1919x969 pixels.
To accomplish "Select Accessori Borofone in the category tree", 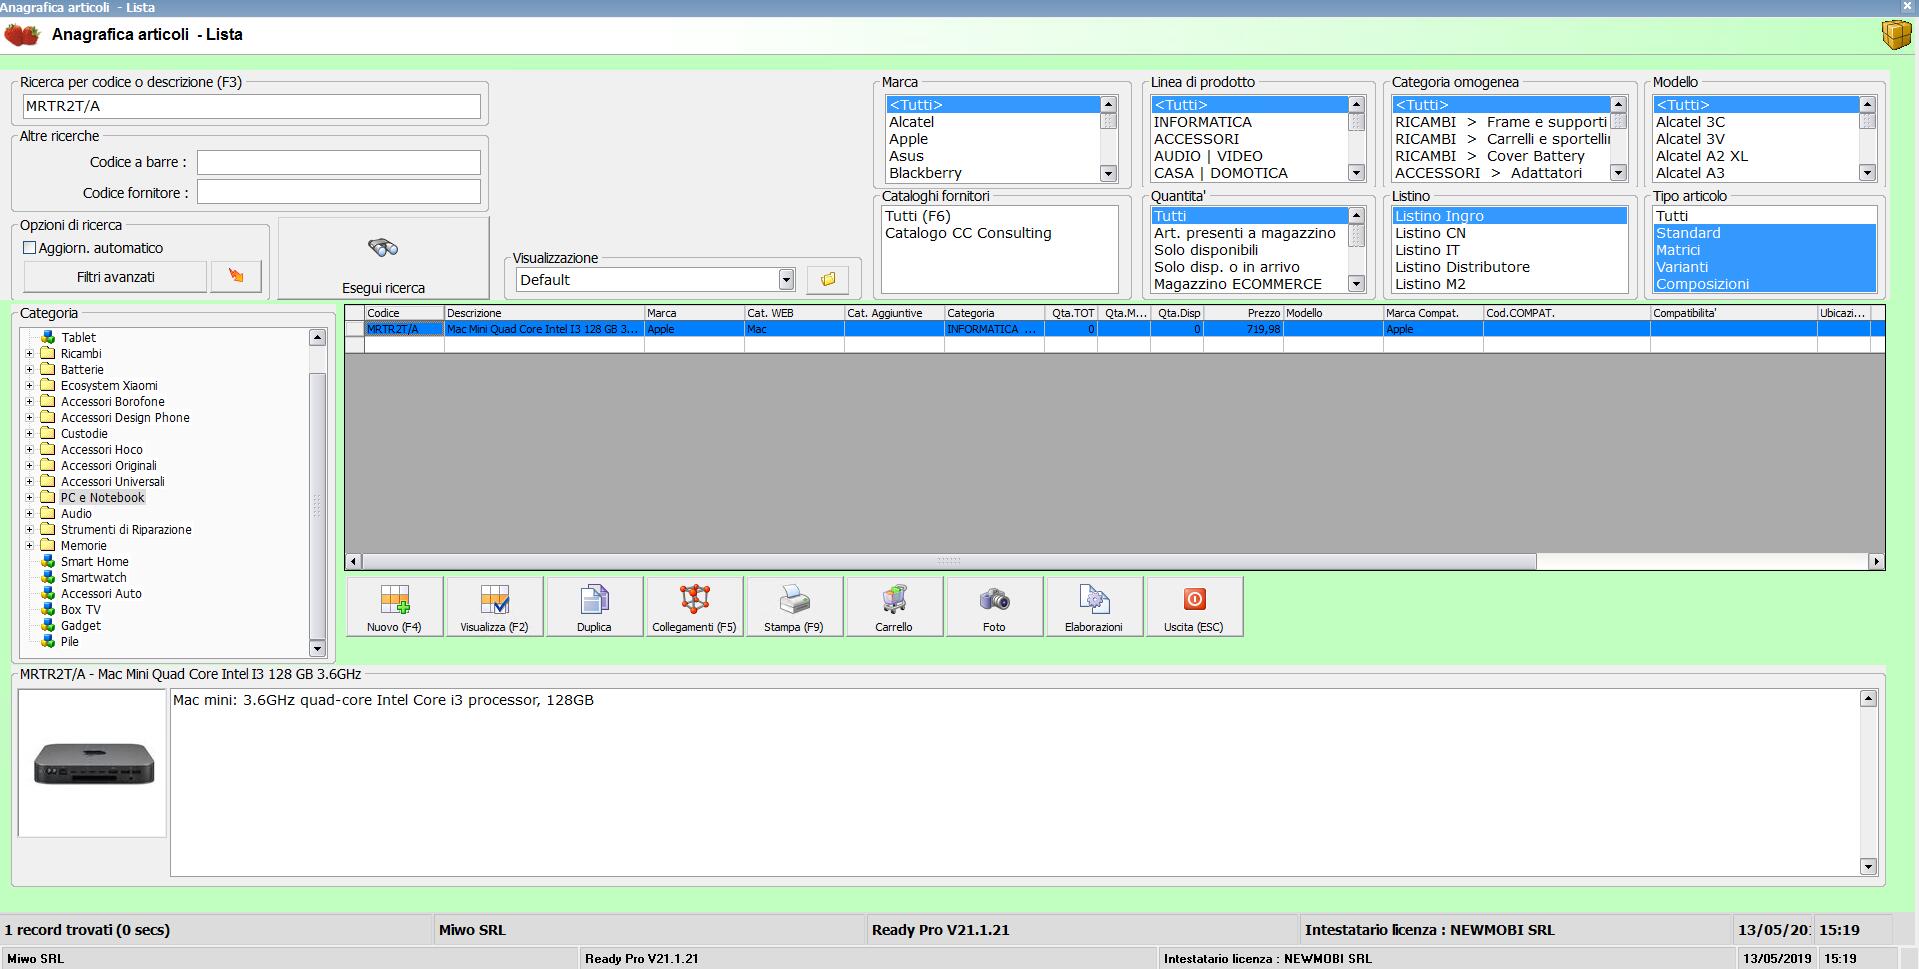I will point(112,402).
